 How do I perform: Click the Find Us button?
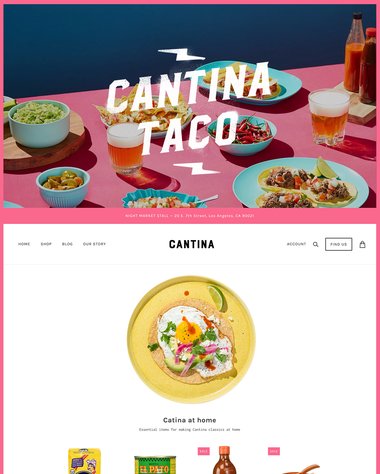pos(339,244)
